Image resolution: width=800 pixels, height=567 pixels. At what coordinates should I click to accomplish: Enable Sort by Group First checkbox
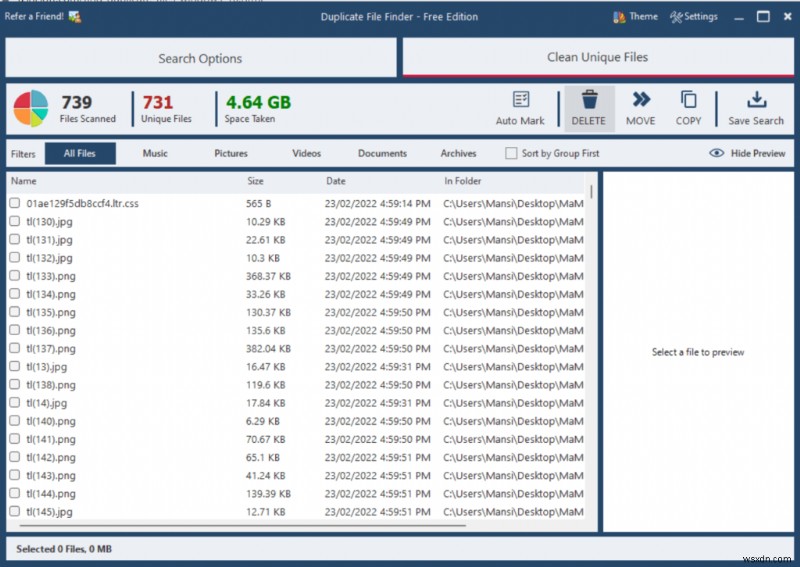tap(511, 154)
